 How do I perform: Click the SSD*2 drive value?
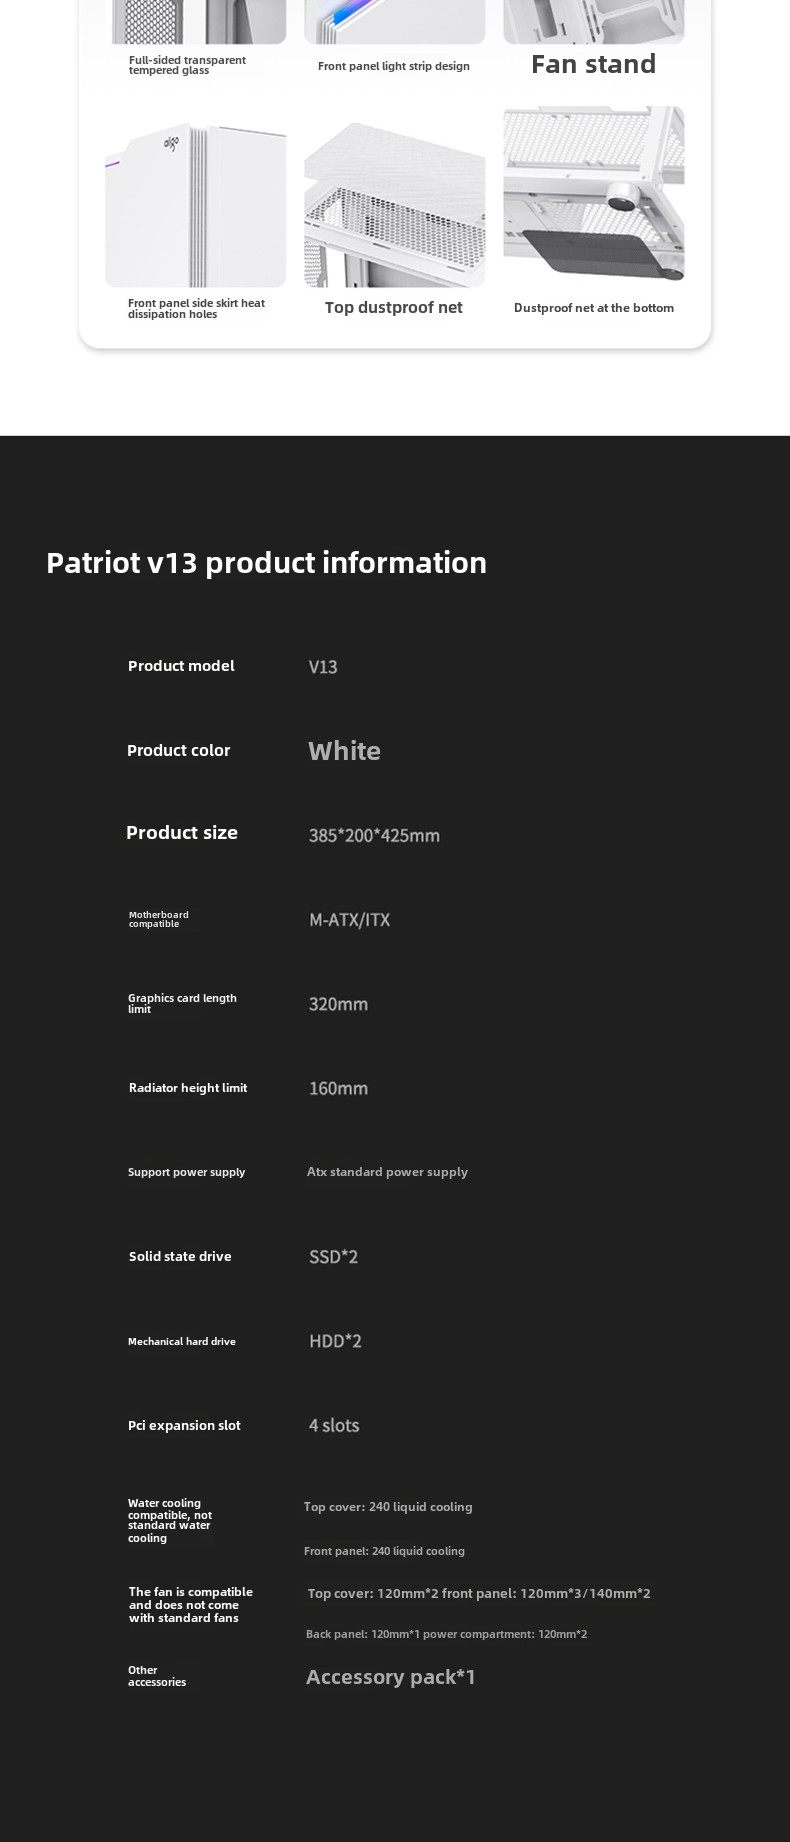333,1257
